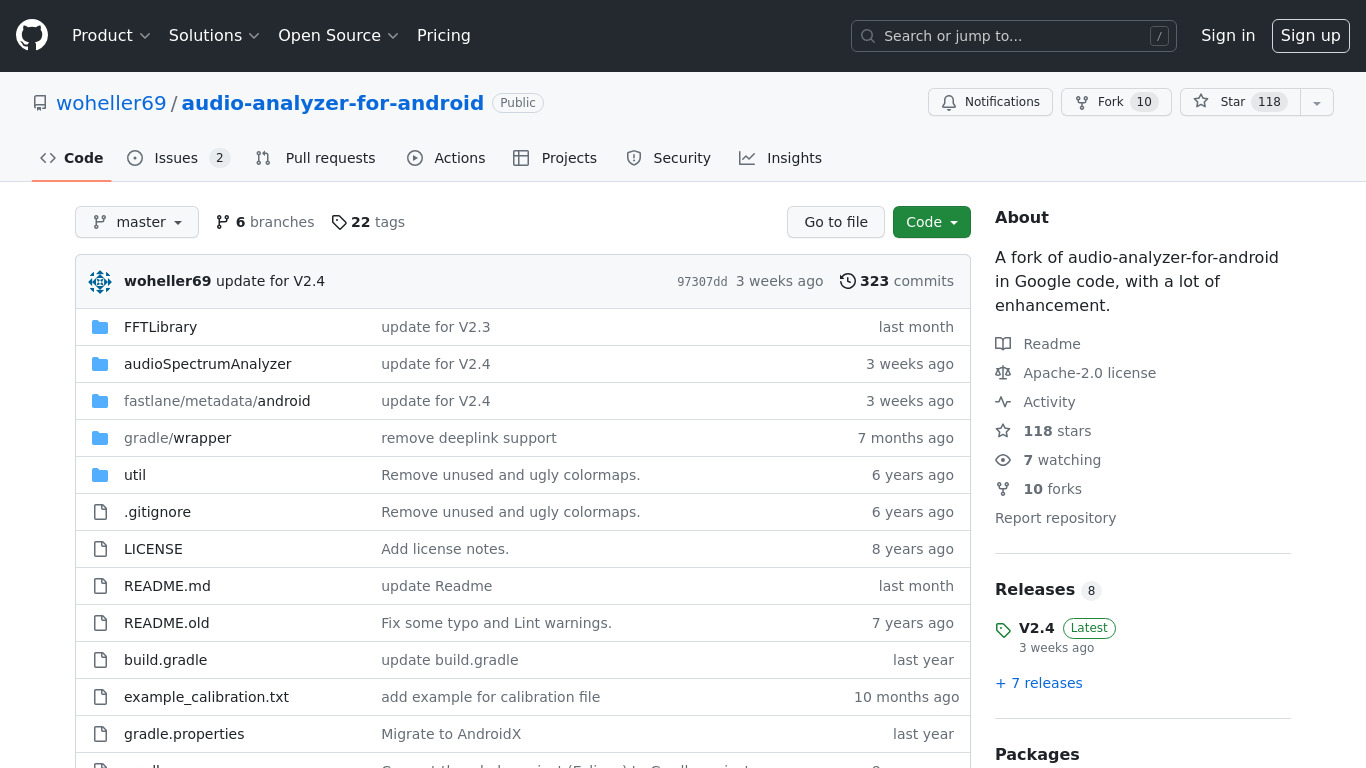This screenshot has width=1366, height=768.
Task: Click the util folder icon
Action: point(100,475)
